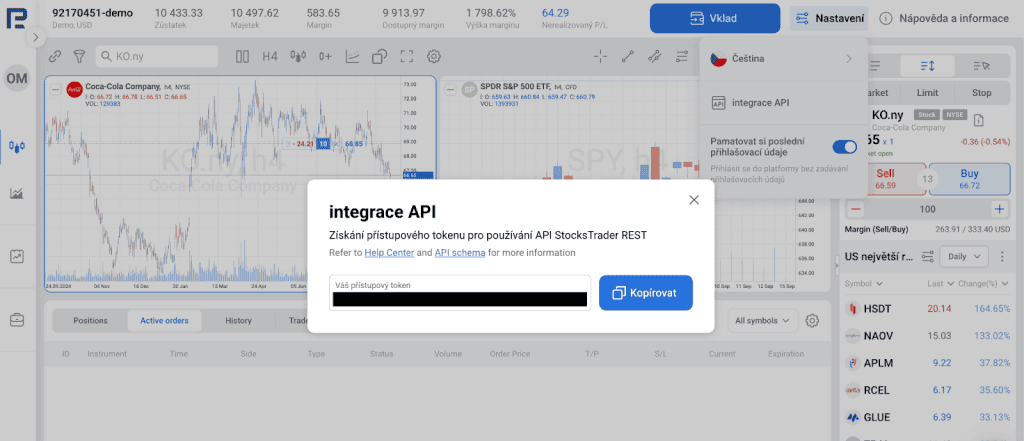Select the order ticket ladder view icon
This screenshot has height=441, width=1024.
pyautogui.click(x=927, y=66)
